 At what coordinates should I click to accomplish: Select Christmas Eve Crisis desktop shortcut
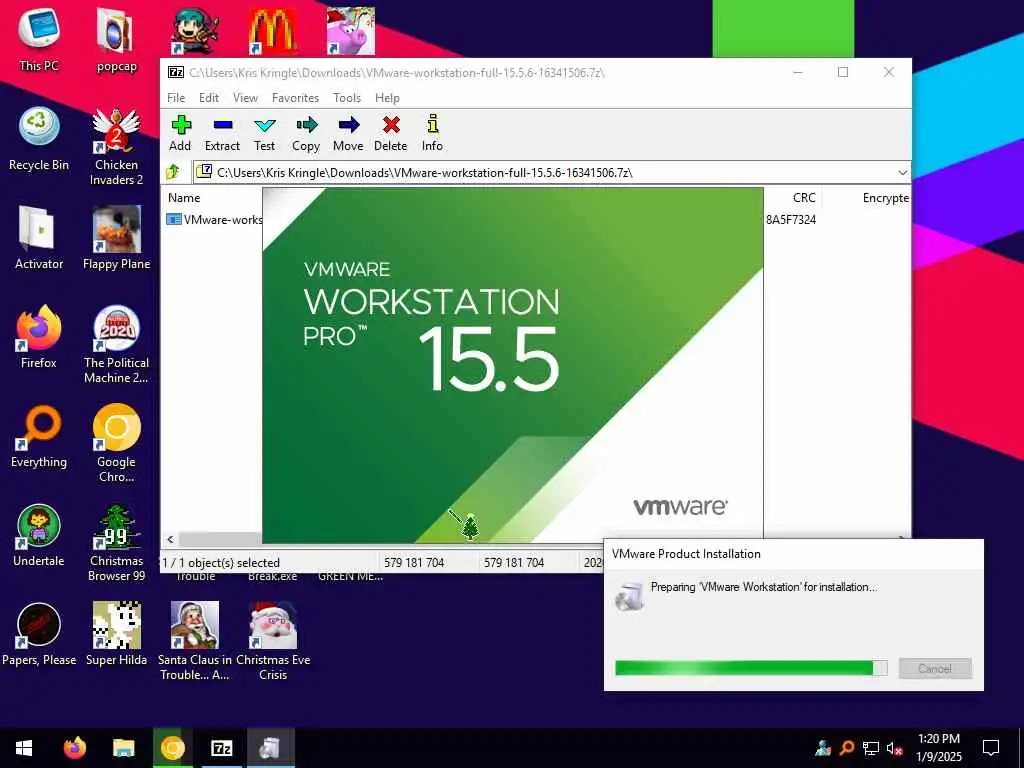pyautogui.click(x=273, y=641)
